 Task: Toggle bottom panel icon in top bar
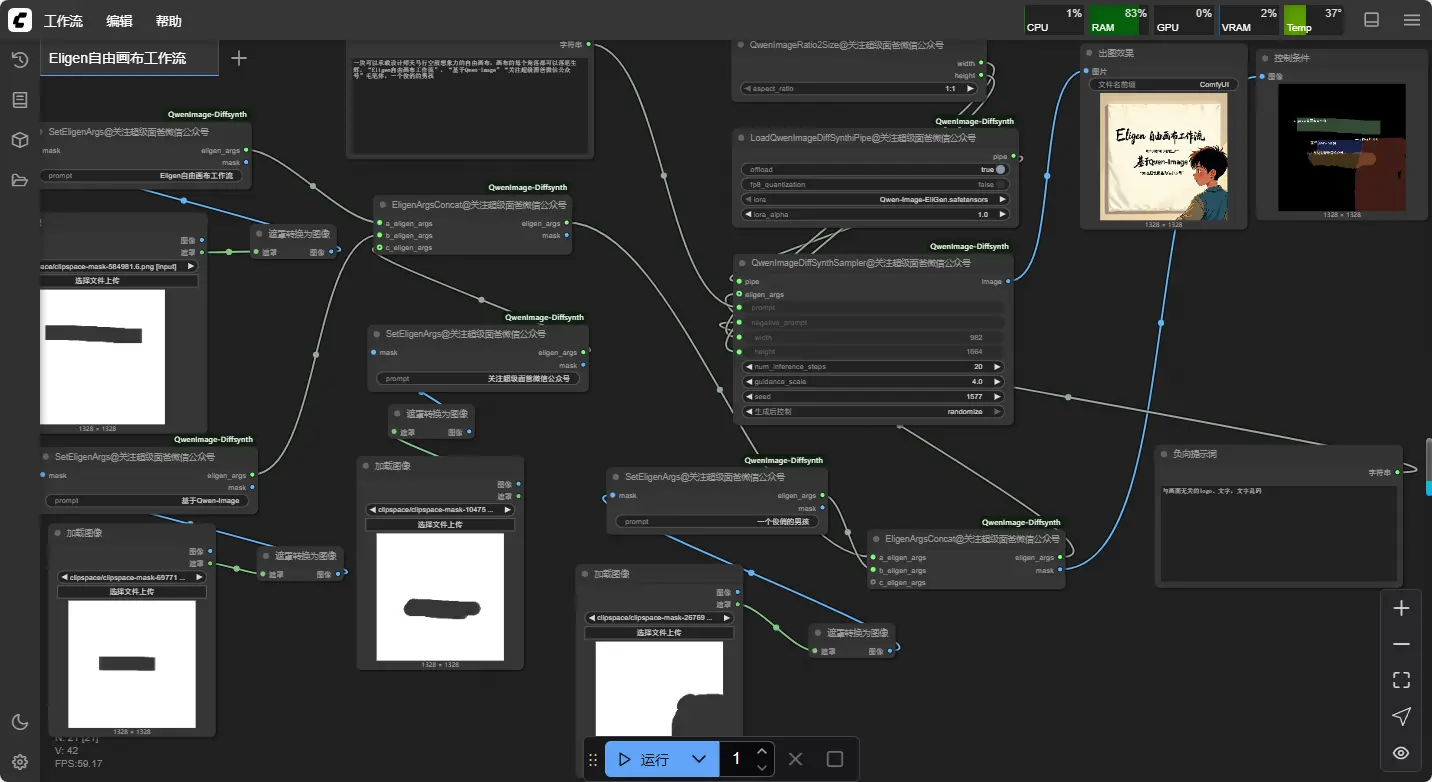[1372, 20]
